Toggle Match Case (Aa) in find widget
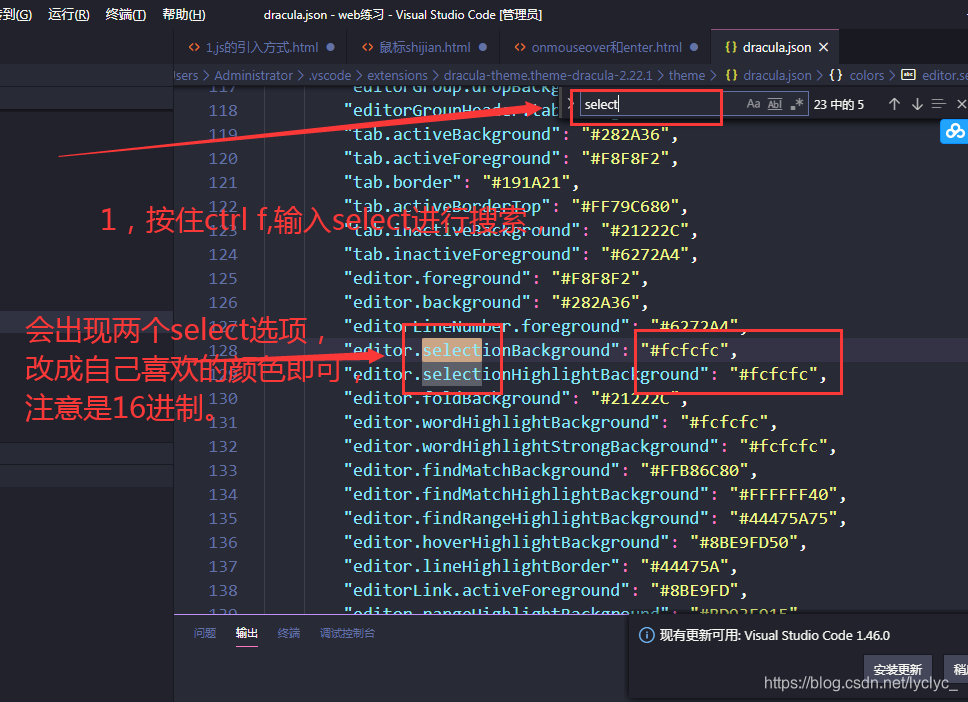Image resolution: width=968 pixels, height=702 pixels. (x=753, y=104)
